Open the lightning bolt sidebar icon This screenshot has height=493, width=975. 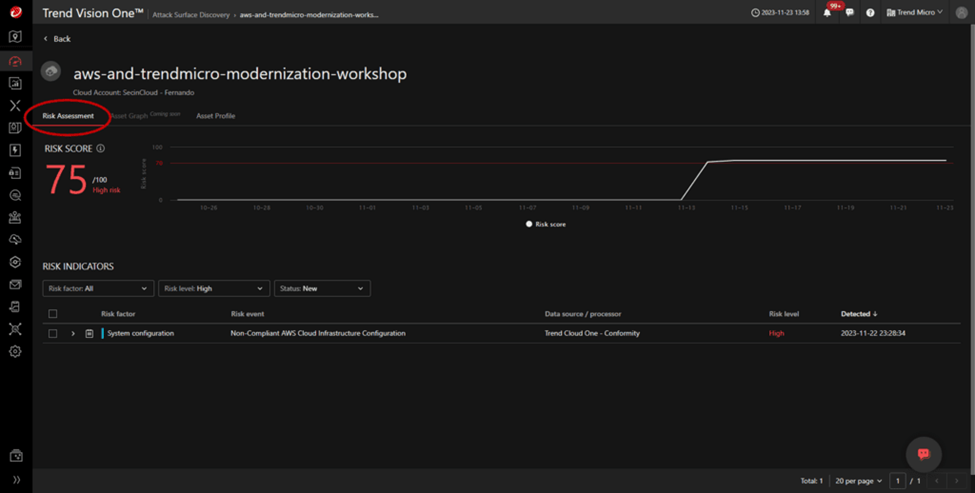click(x=16, y=150)
